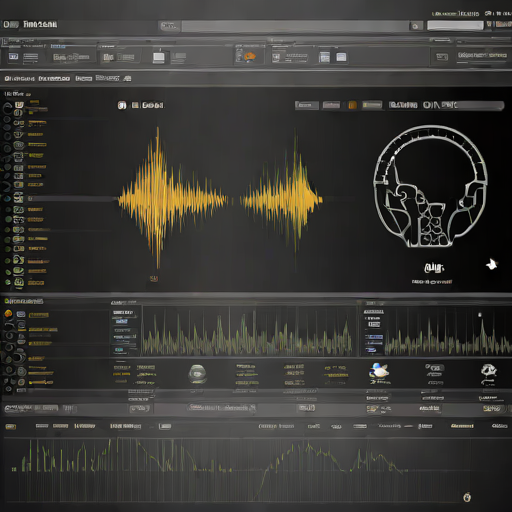Viewport: 512px width, 512px height.
Task: Click the smaller yellow waveform burst
Action: pyautogui.click(x=282, y=200)
